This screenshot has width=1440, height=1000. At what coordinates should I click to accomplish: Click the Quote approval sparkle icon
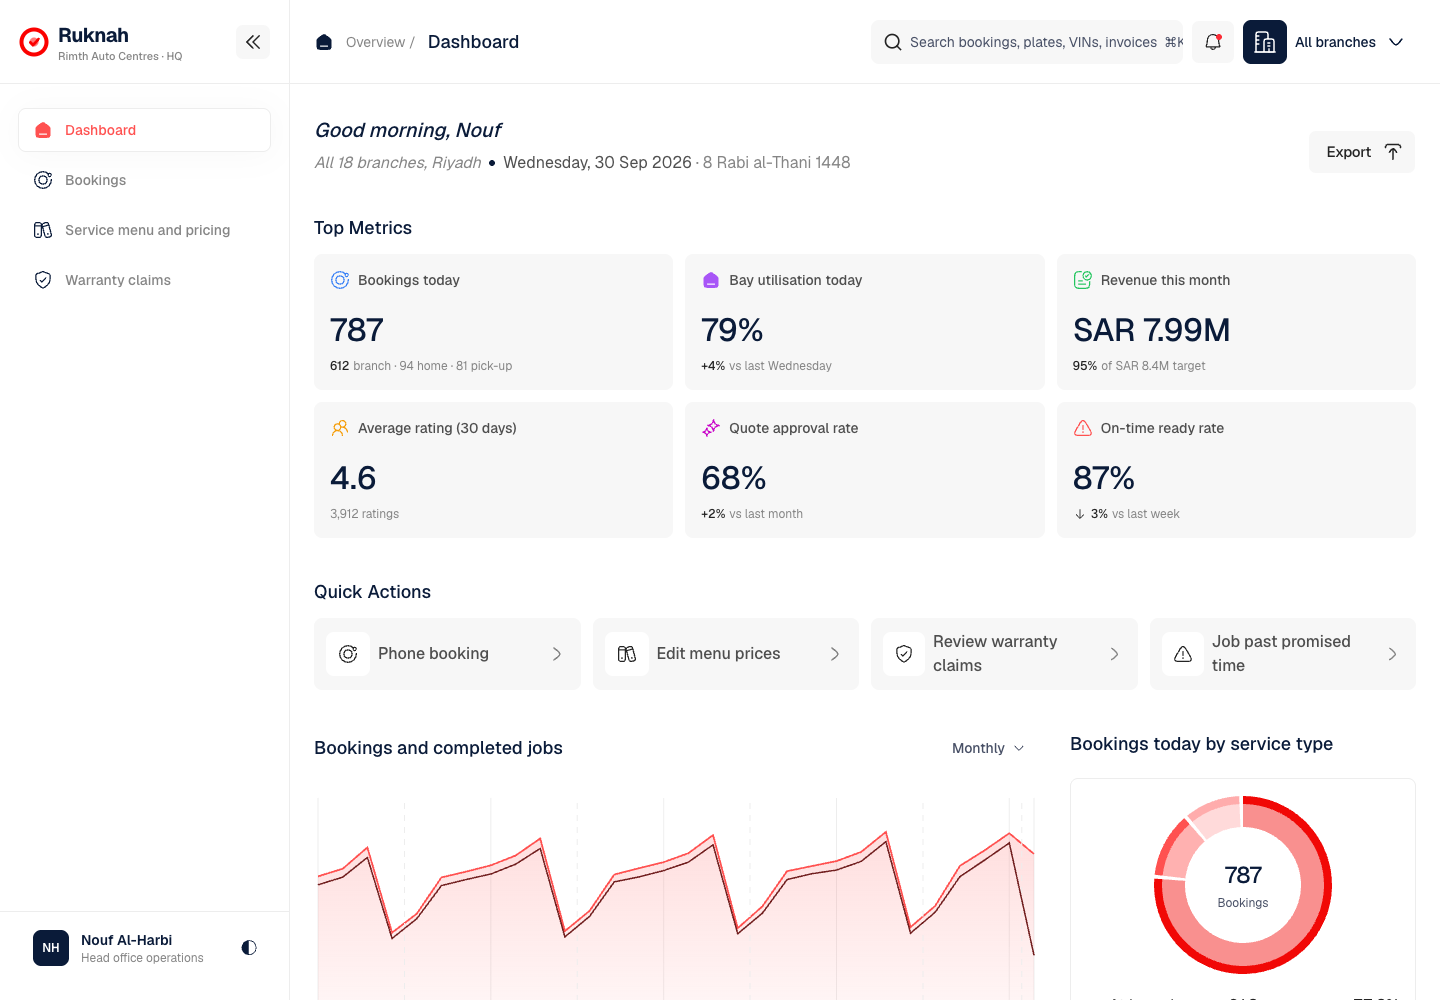[x=711, y=428]
